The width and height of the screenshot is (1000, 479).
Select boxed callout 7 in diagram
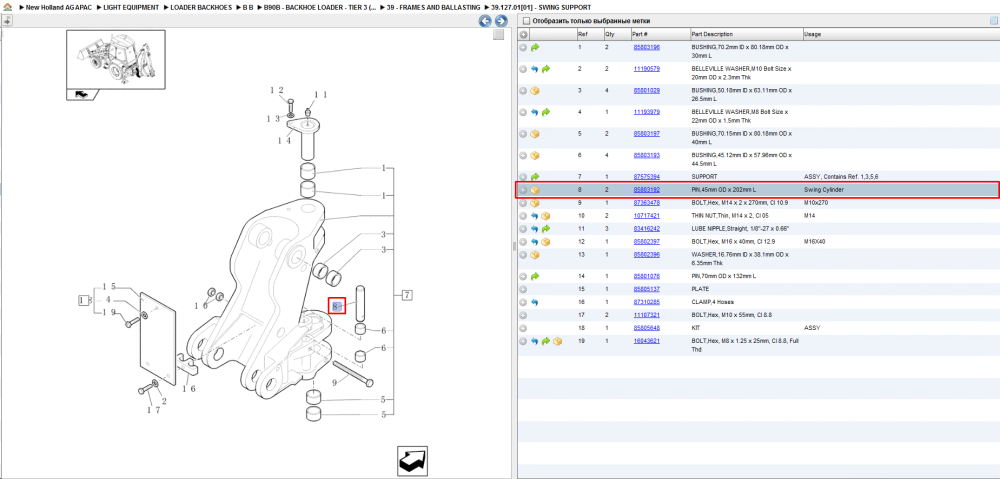406,295
